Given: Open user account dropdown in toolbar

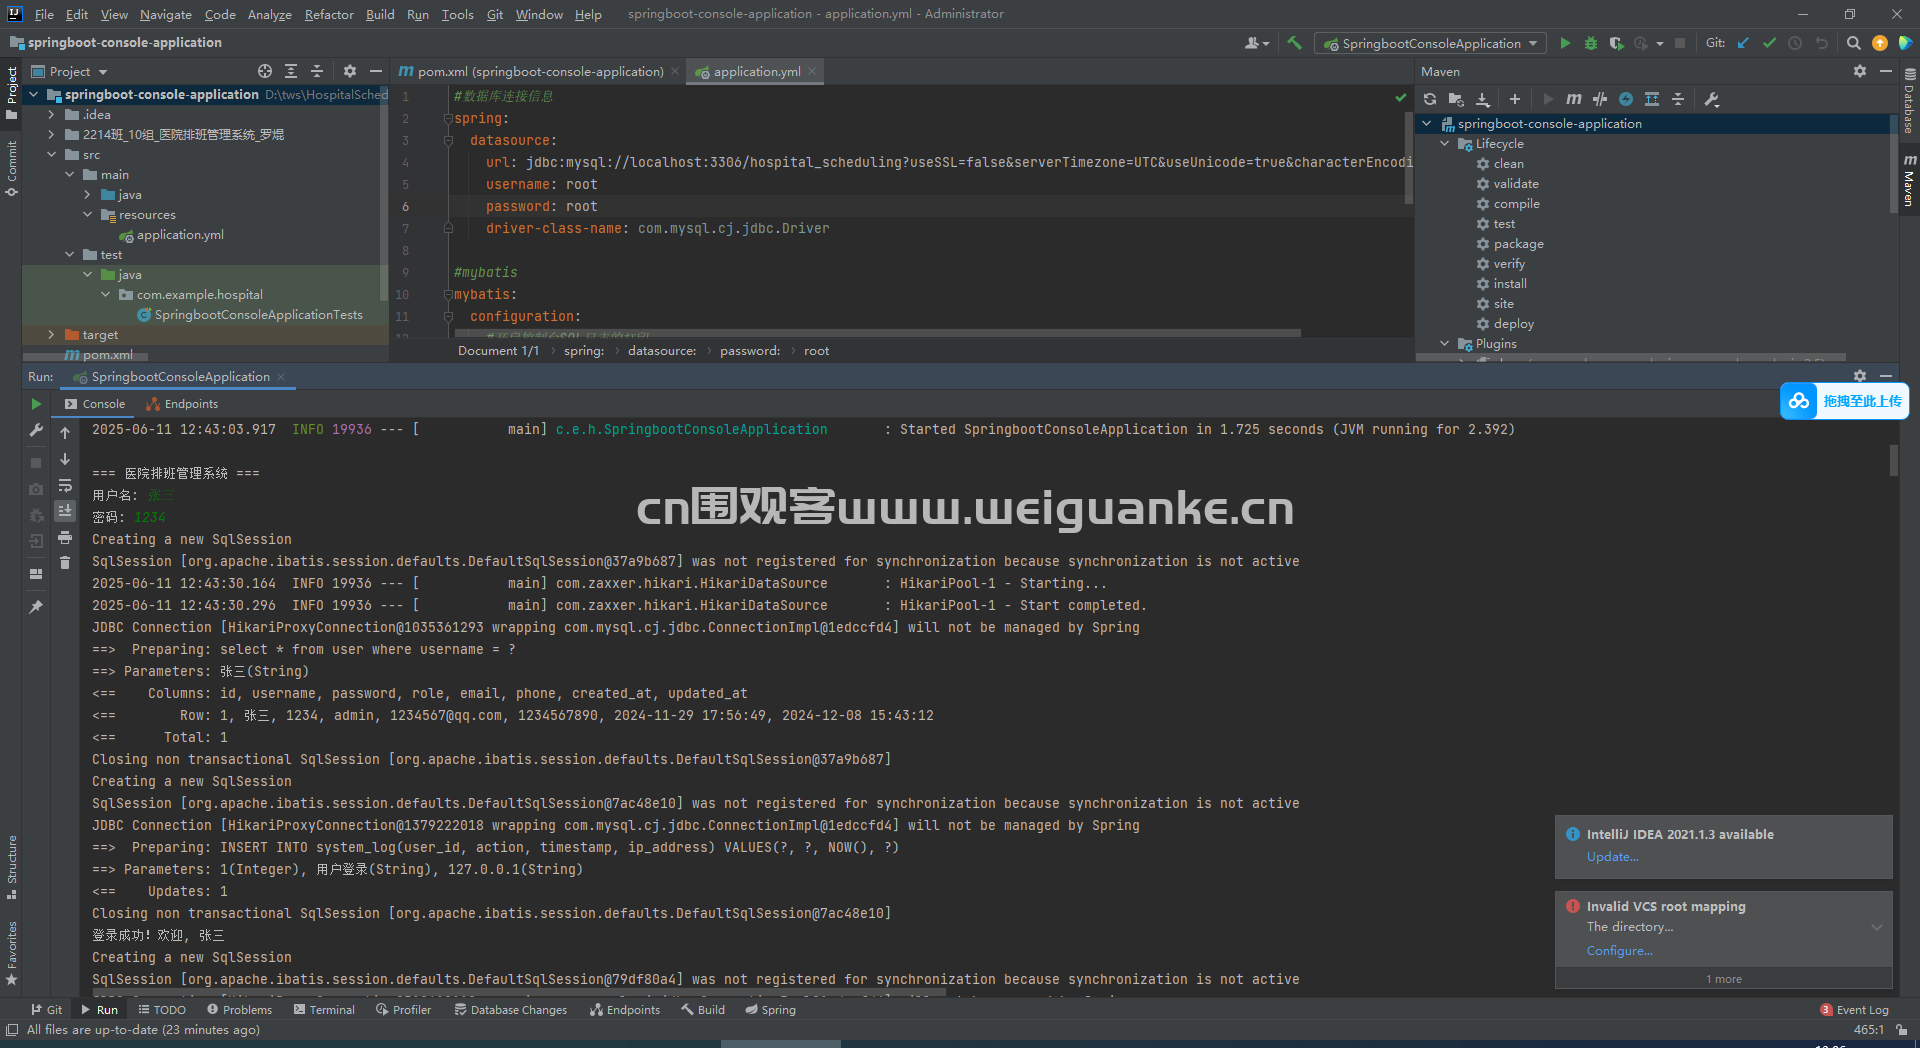Looking at the screenshot, I should (x=1257, y=43).
